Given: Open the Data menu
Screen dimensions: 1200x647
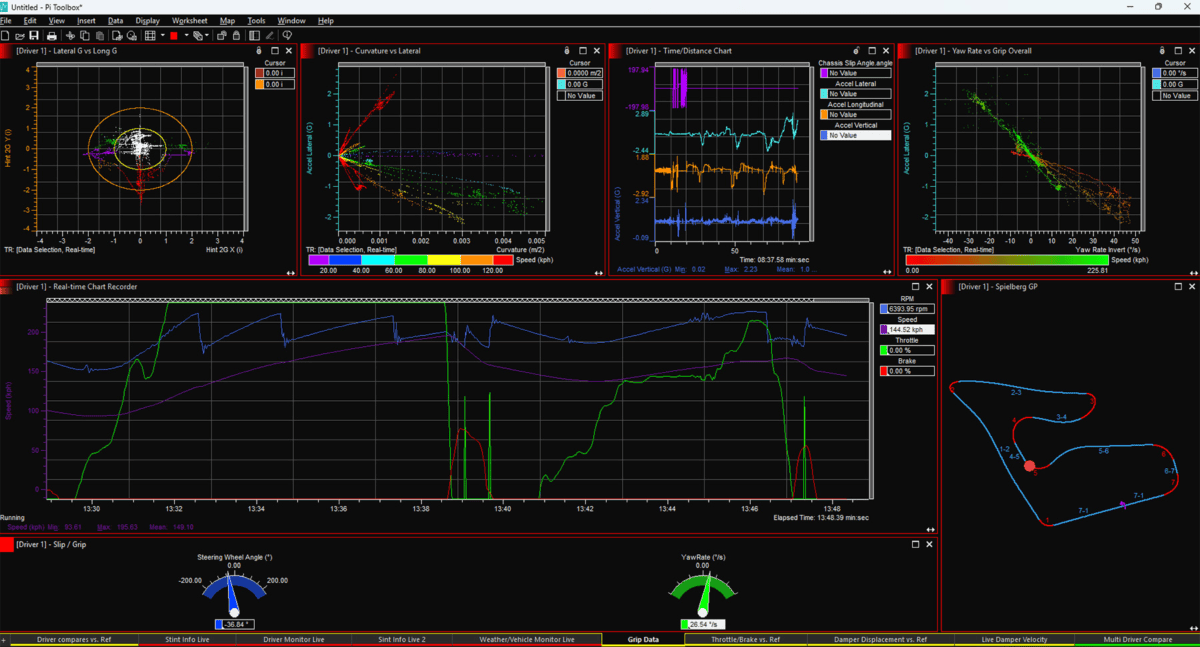Looking at the screenshot, I should pos(116,20).
